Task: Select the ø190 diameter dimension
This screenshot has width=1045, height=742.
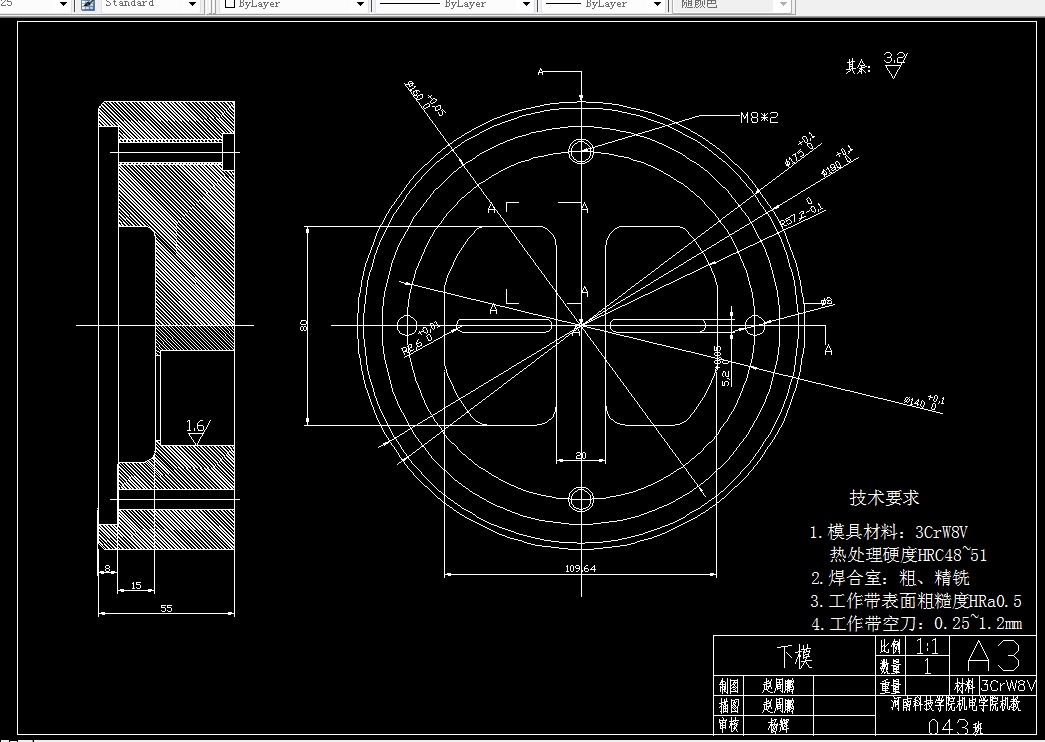Action: tap(838, 162)
